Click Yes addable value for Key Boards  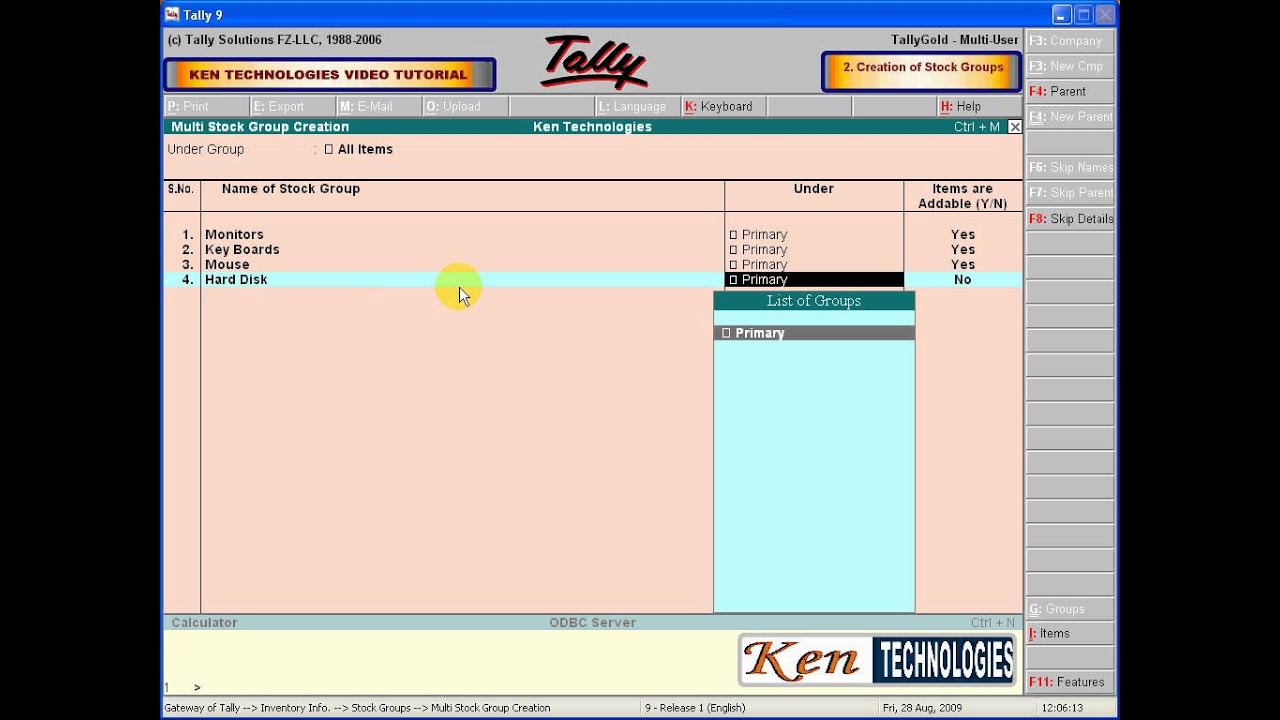[963, 250]
